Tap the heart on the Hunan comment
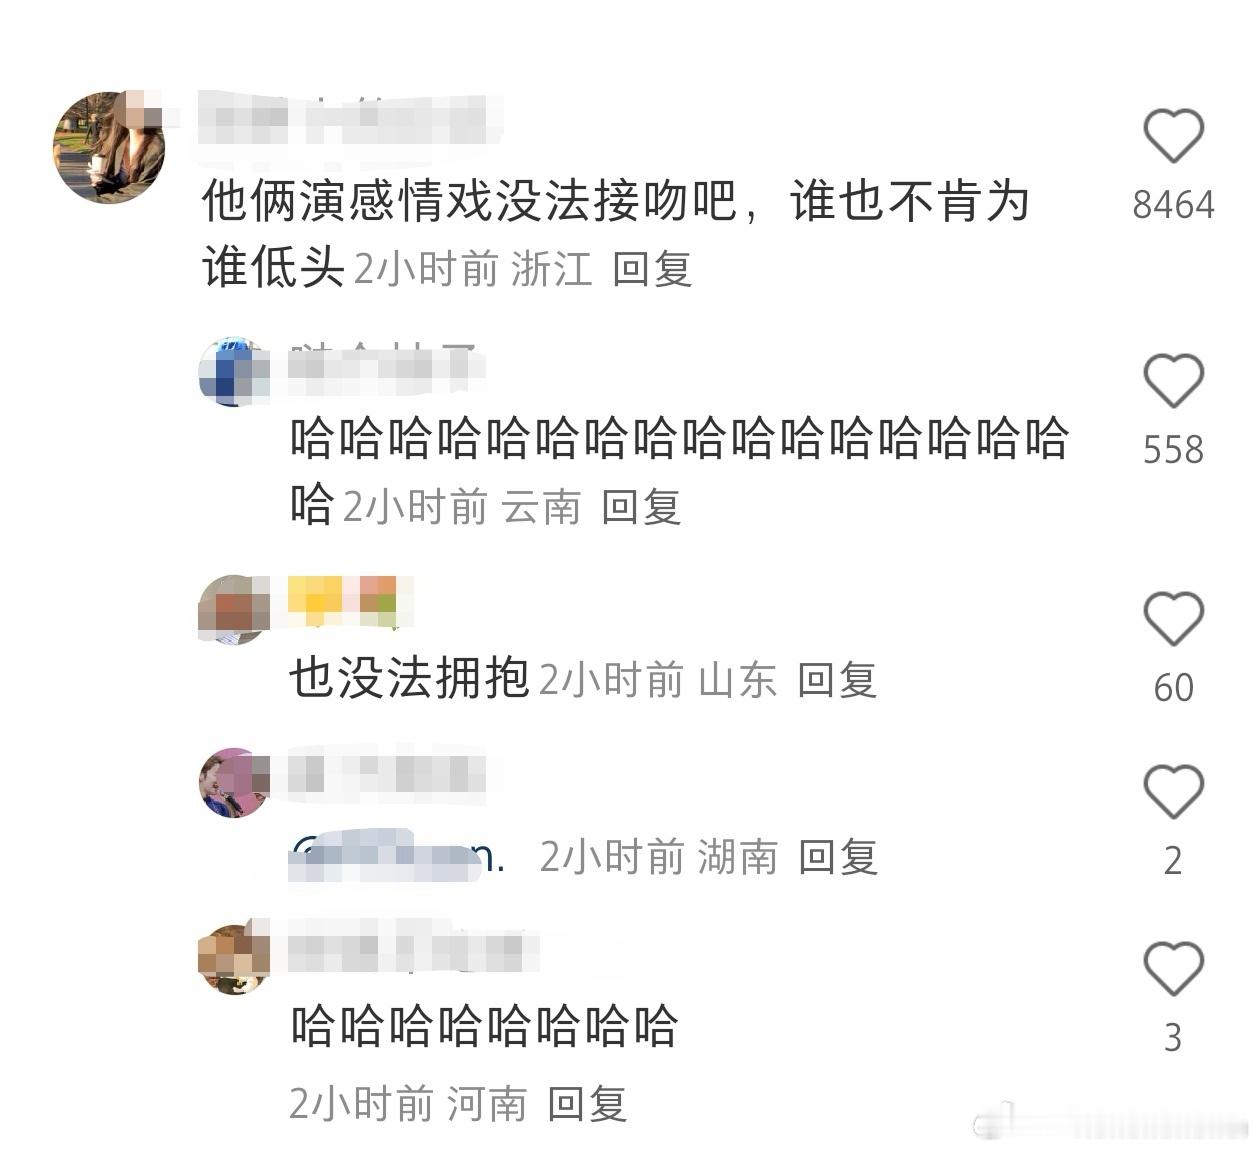The height and width of the screenshot is (1152, 1260). point(1173,792)
